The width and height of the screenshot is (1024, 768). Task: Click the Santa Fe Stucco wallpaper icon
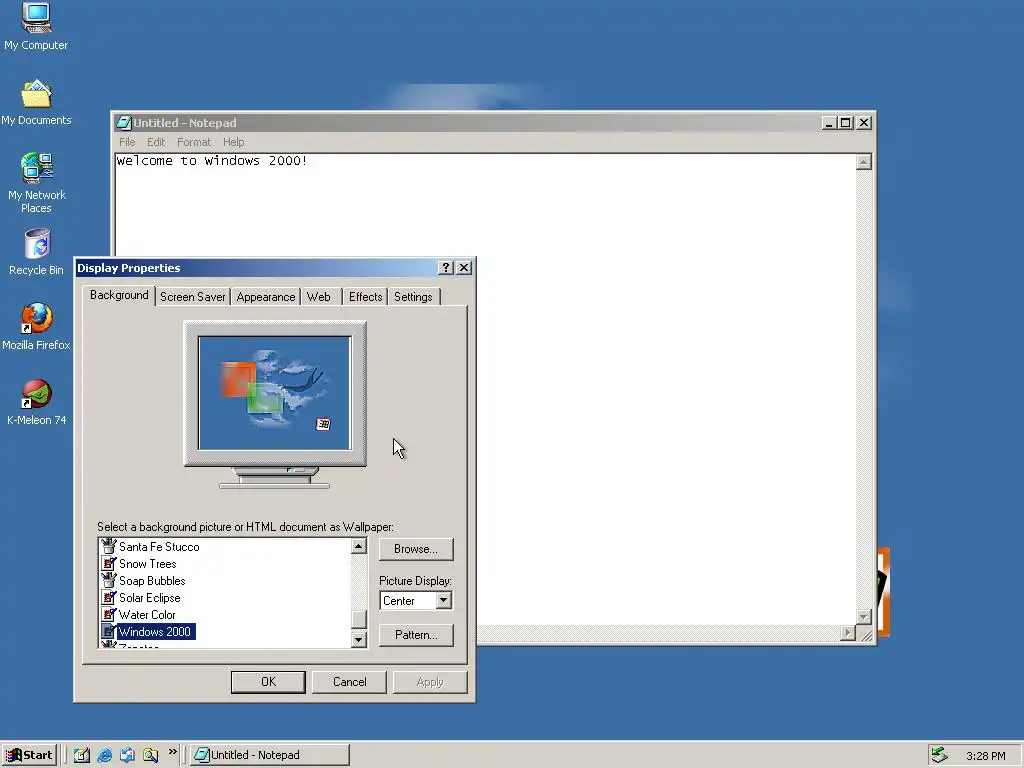tap(108, 546)
